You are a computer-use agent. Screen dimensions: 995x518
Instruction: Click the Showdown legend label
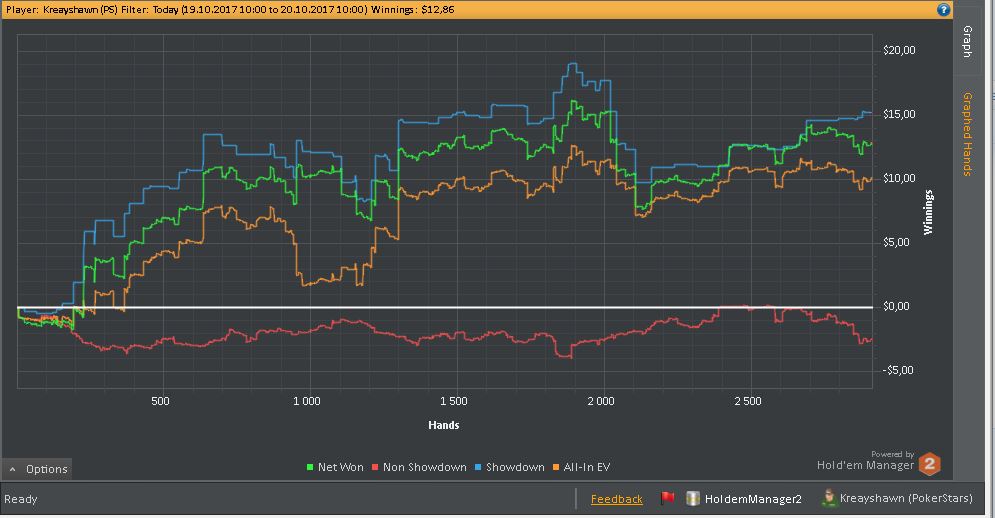click(515, 467)
